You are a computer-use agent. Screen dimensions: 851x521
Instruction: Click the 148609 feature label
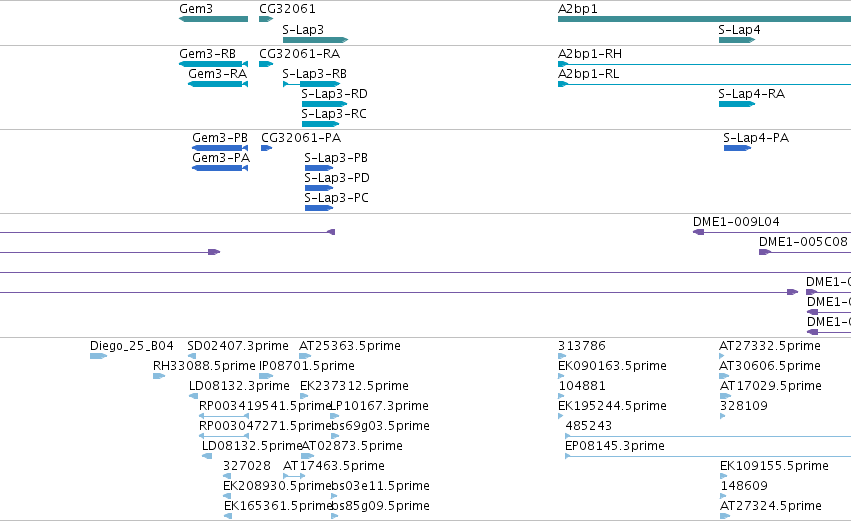click(744, 486)
